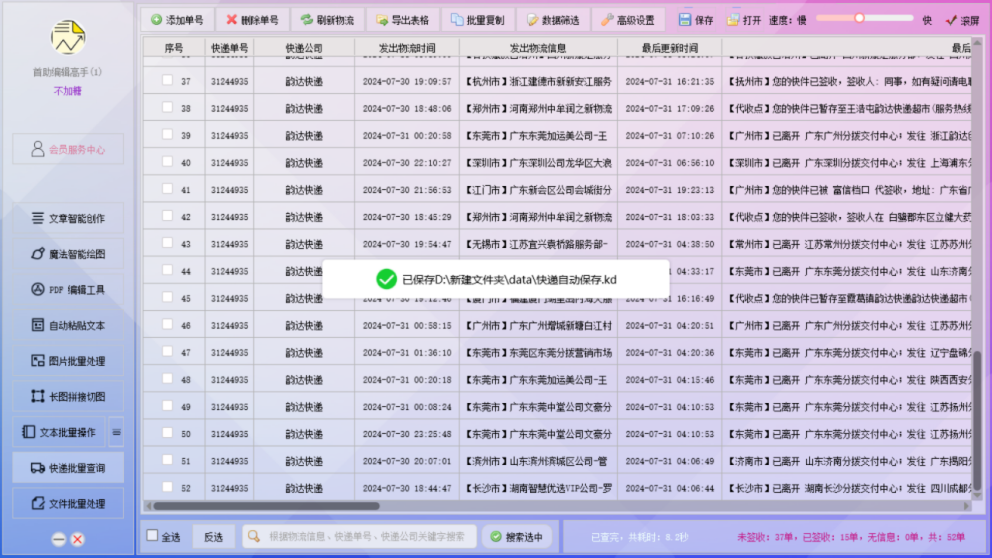
Task: Click time cell 2024-07-30 19:09:57
Action: click(x=407, y=81)
